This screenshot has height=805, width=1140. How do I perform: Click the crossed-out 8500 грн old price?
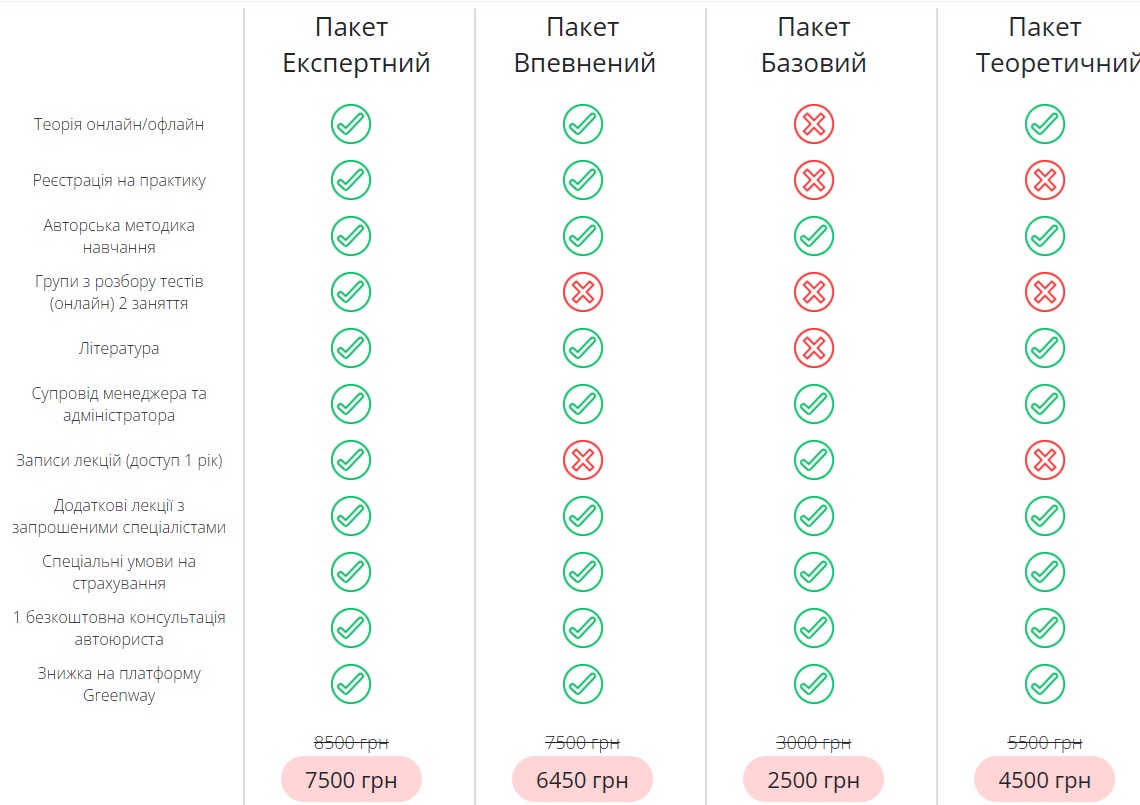pyautogui.click(x=351, y=742)
